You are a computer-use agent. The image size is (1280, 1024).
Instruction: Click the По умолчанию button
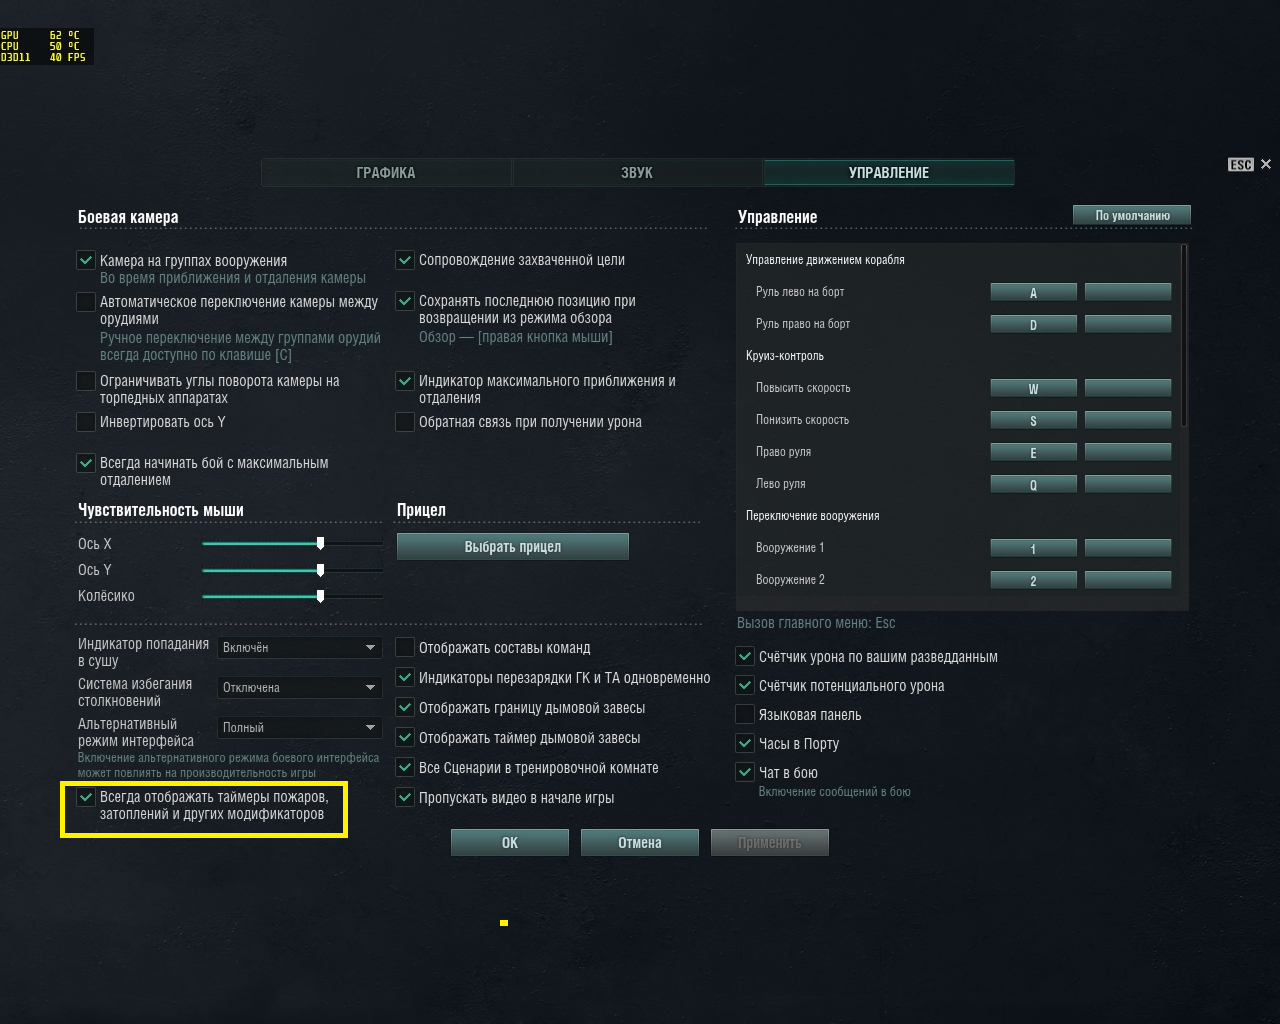tap(1132, 215)
